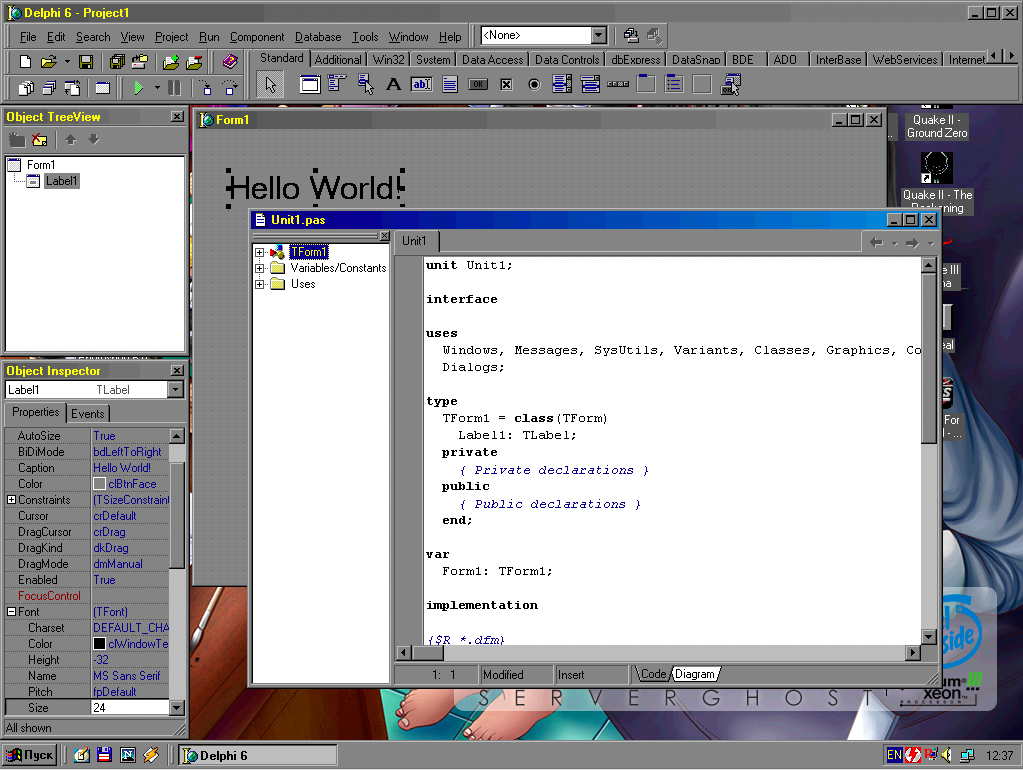This screenshot has width=1023, height=770.
Task: Switch to the Events tab in Object Inspector
Action: tap(88, 413)
